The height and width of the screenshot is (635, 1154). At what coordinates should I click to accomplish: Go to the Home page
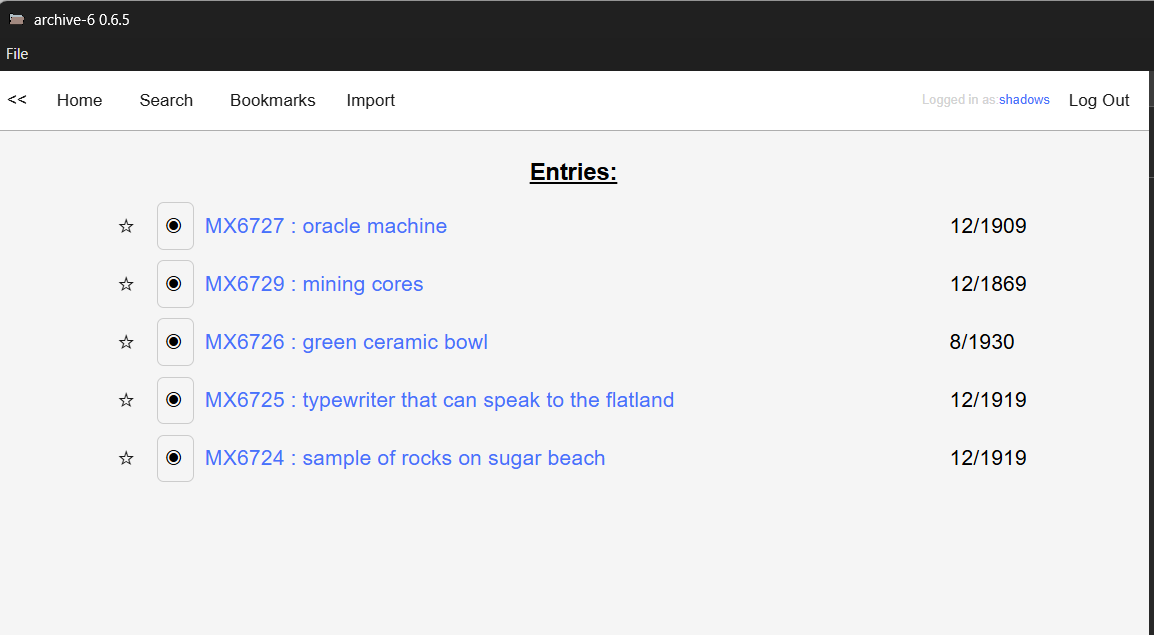point(80,100)
